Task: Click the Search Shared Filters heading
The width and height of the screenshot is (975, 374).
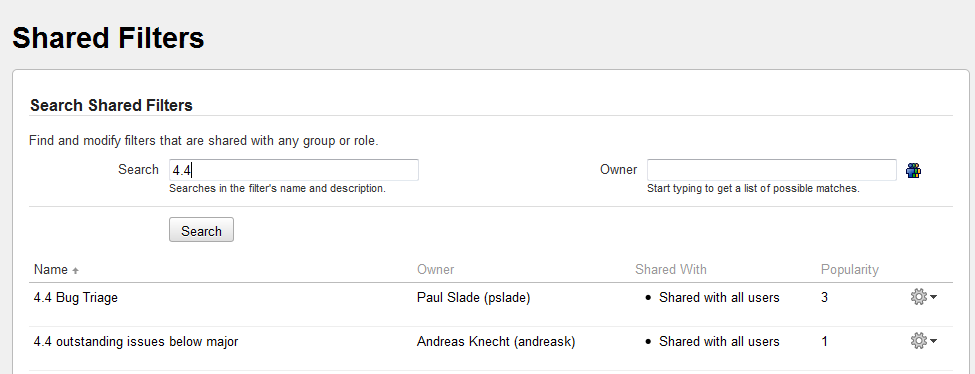Action: tap(111, 105)
